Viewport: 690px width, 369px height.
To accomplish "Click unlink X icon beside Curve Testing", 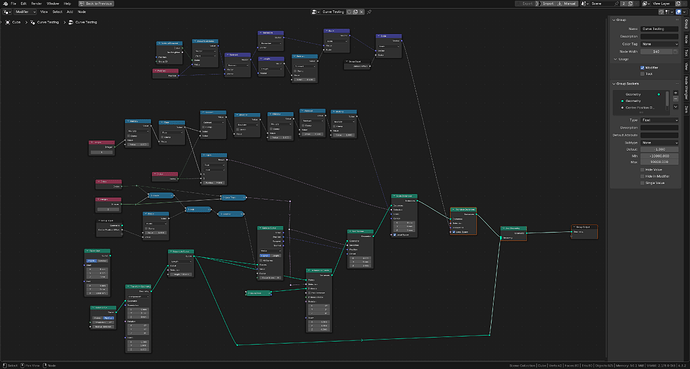I will 361,12.
